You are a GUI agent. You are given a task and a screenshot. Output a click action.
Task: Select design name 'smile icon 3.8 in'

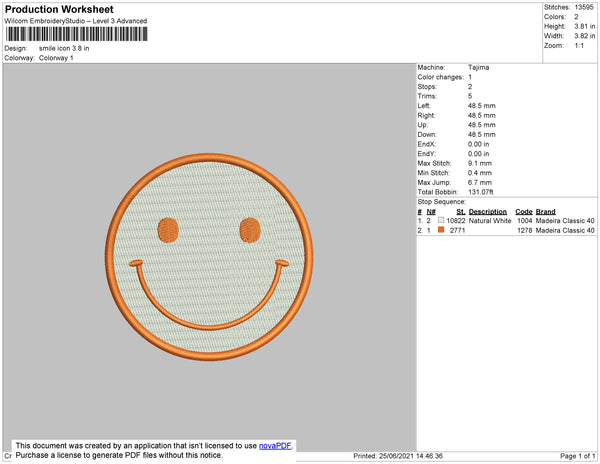[x=64, y=48]
